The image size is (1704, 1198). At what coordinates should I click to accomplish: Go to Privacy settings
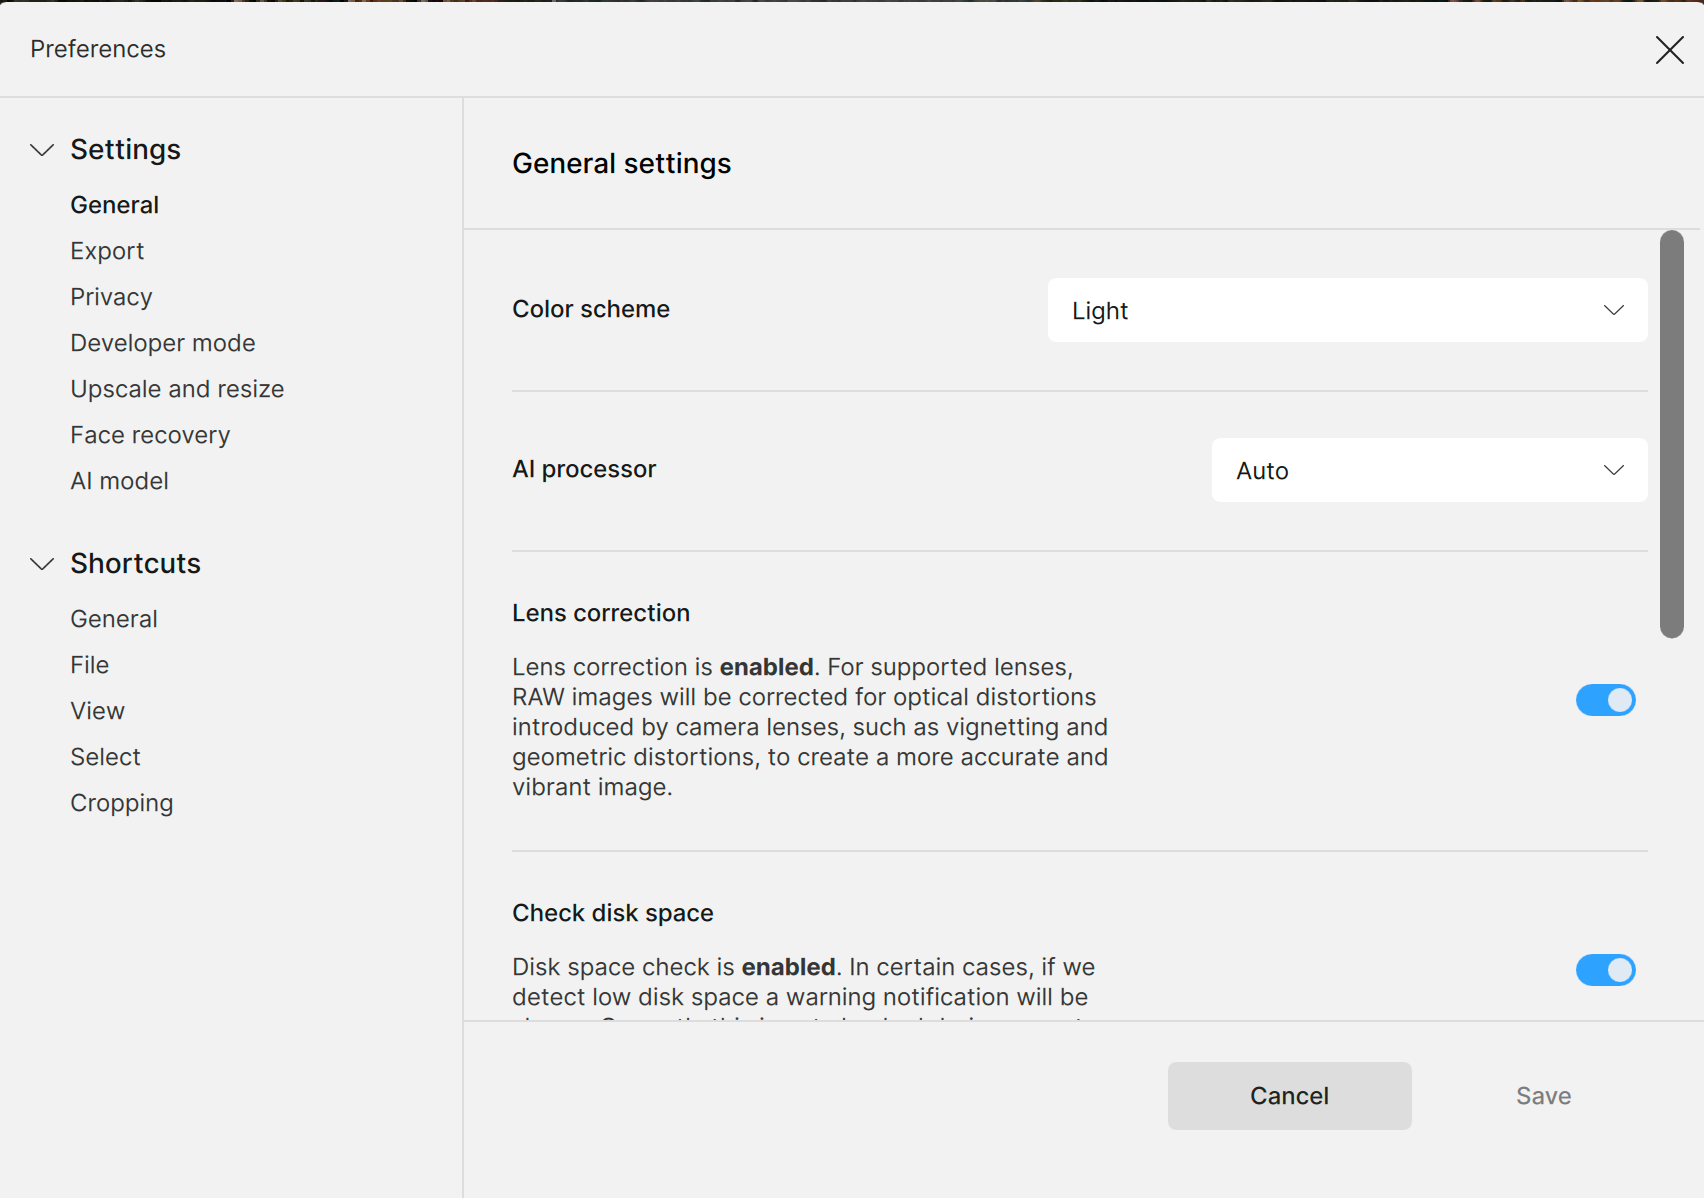(x=111, y=297)
